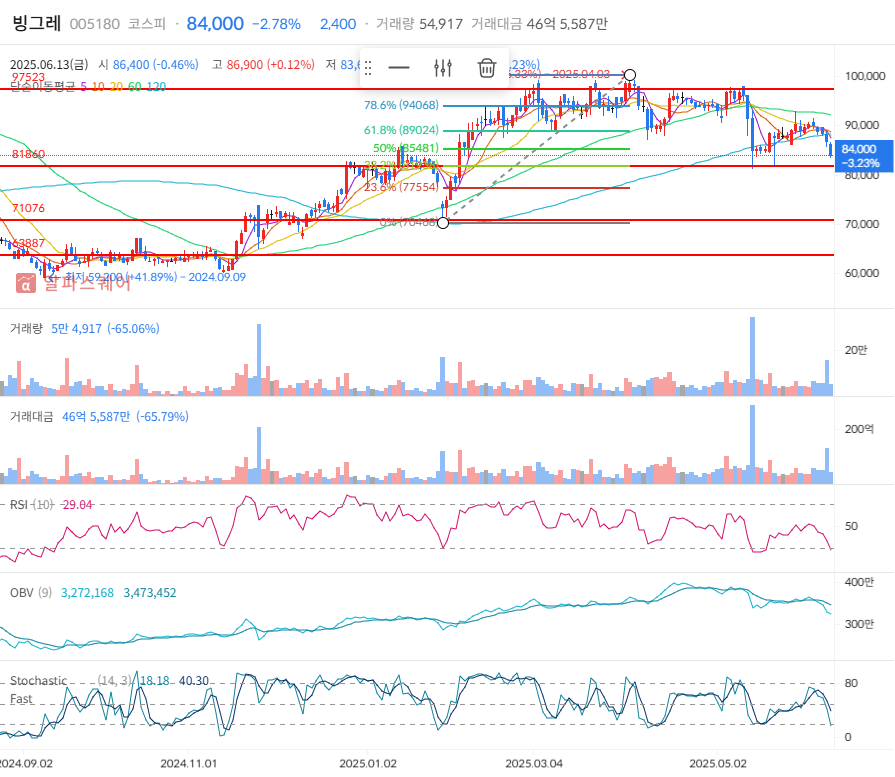The height and width of the screenshot is (777, 895).
Task: Click the 2025.05.02 date axis label
Action: (x=718, y=764)
